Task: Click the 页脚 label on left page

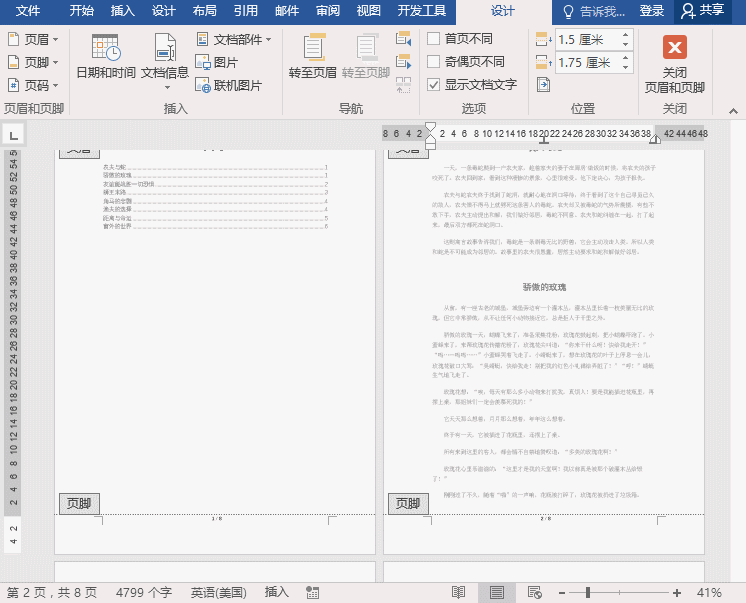Action: click(x=79, y=504)
